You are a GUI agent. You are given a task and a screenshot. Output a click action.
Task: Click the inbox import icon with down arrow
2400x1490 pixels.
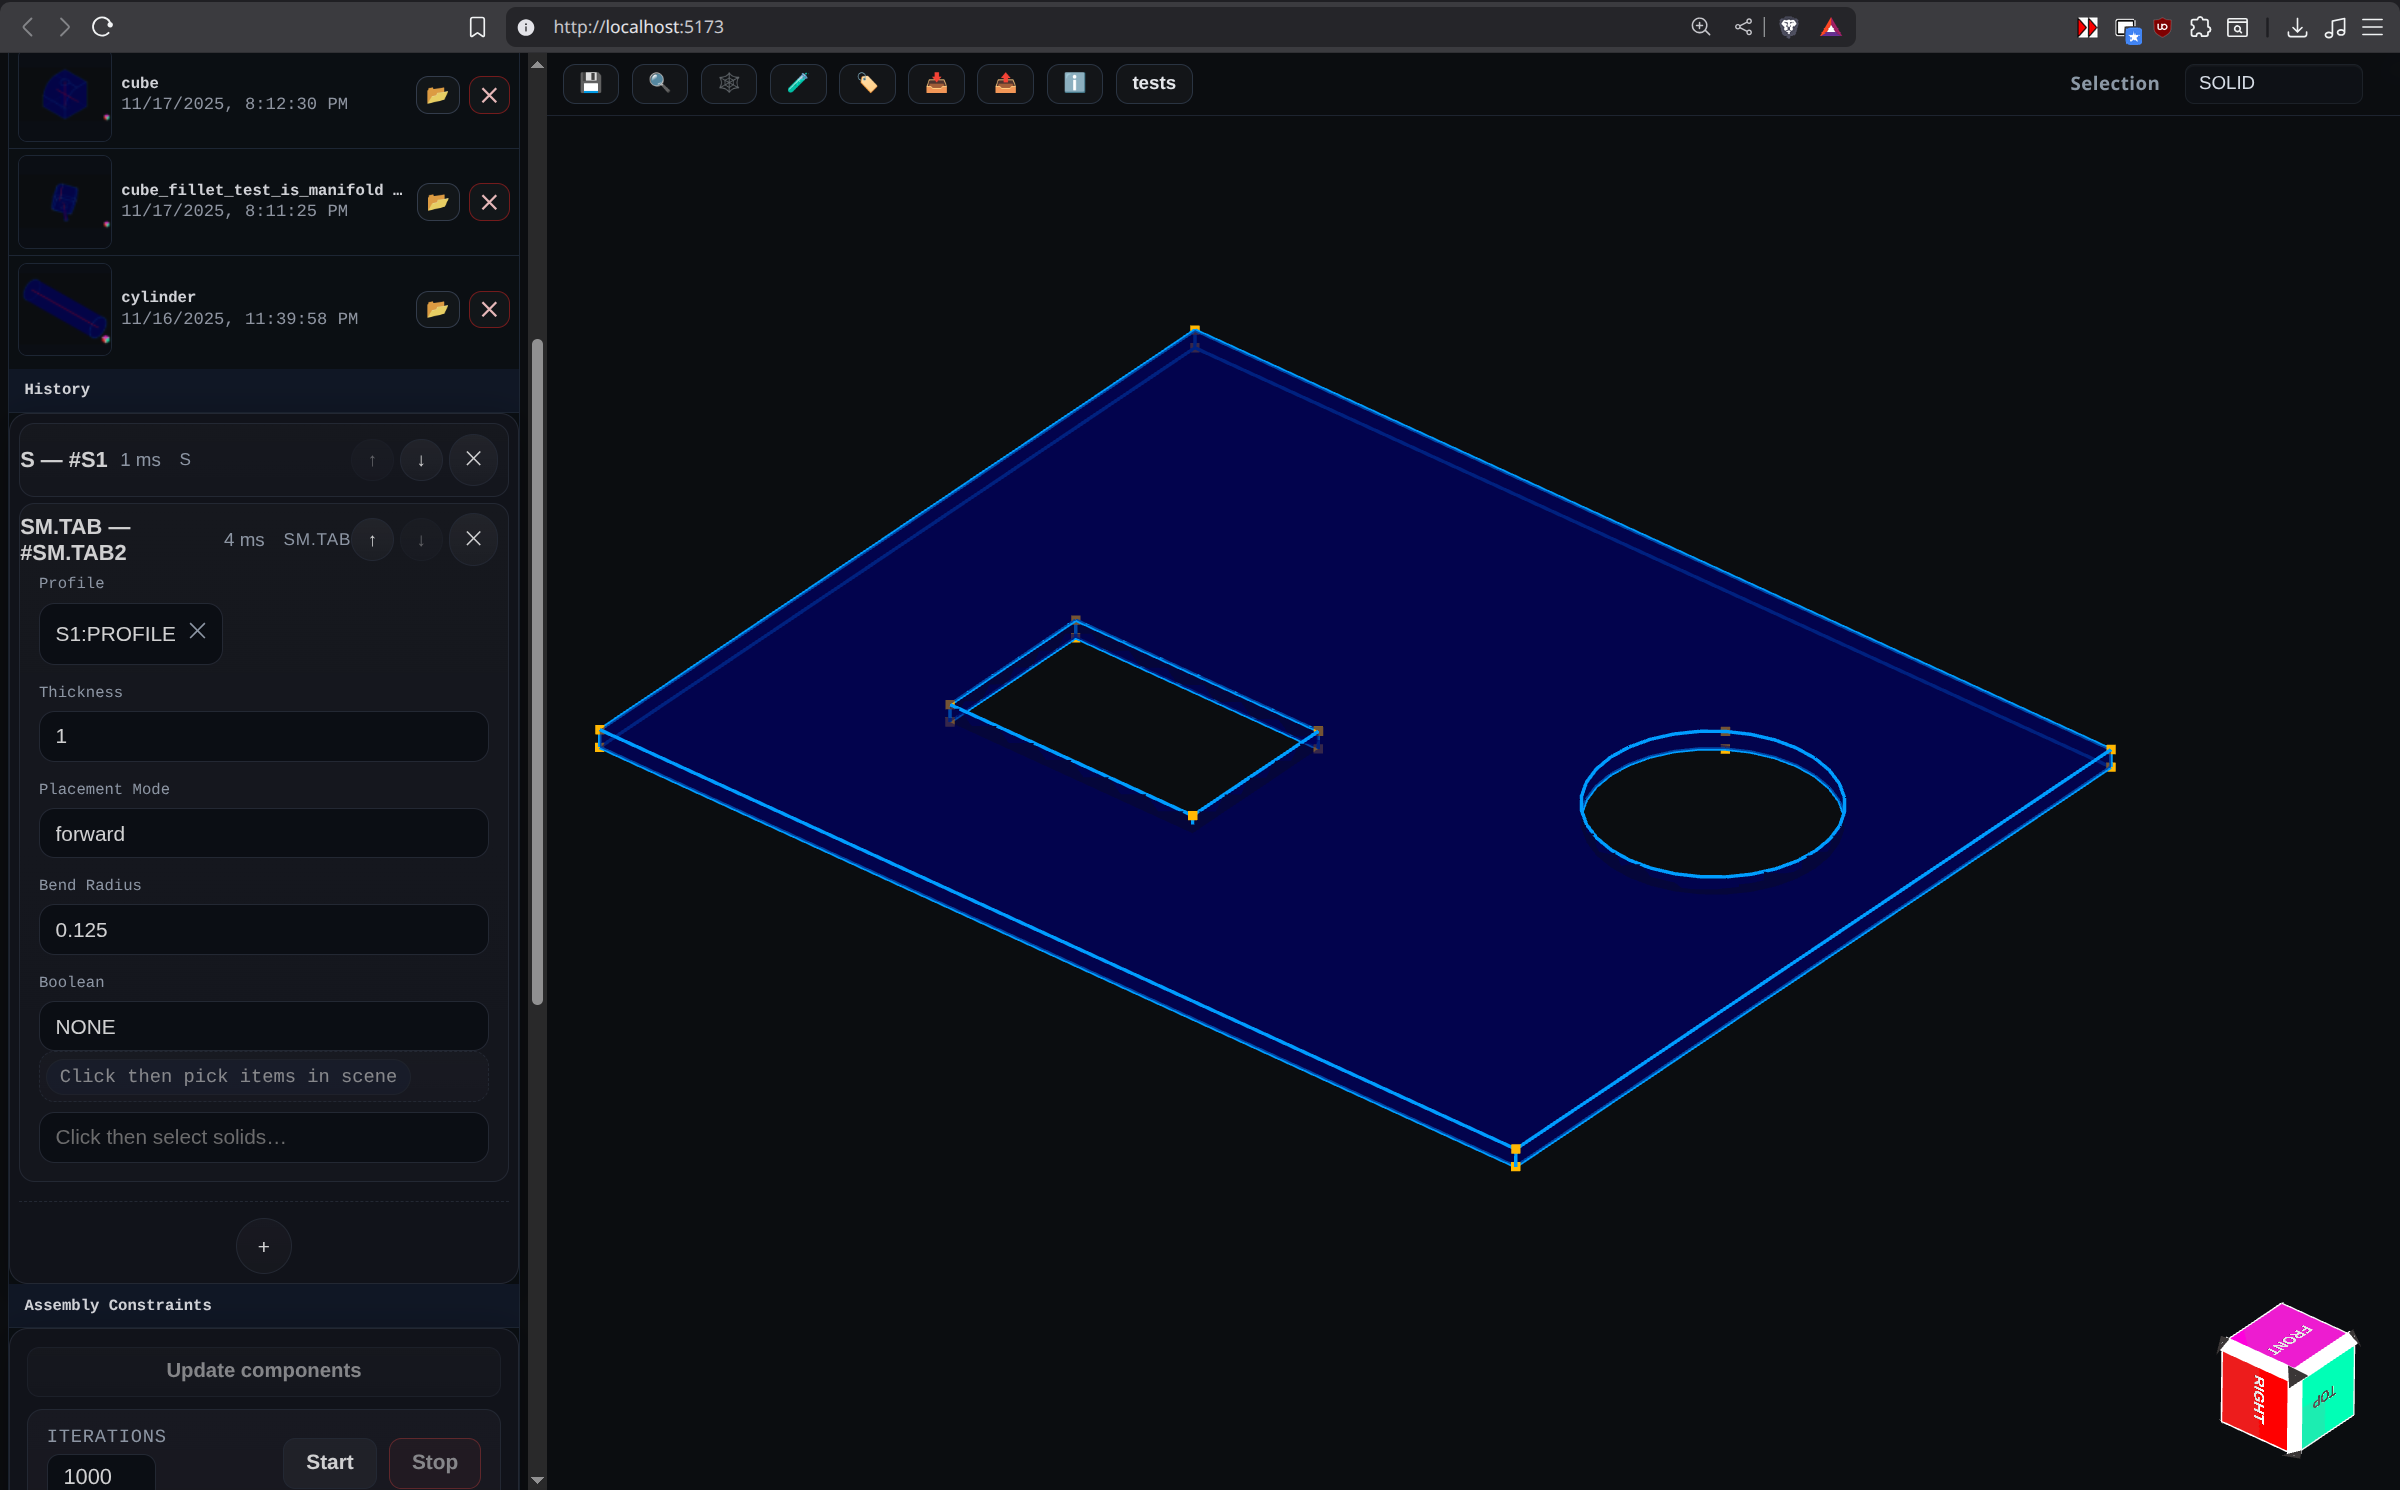[936, 83]
